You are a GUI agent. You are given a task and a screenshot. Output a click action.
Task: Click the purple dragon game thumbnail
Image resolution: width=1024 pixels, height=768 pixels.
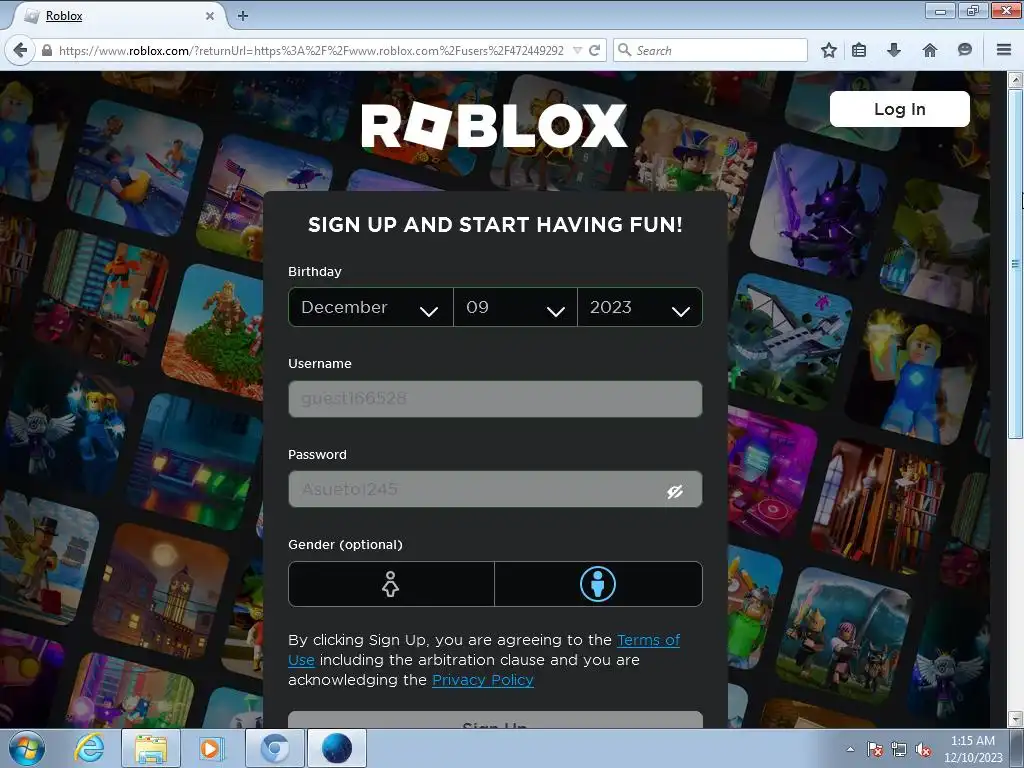pyautogui.click(x=819, y=212)
